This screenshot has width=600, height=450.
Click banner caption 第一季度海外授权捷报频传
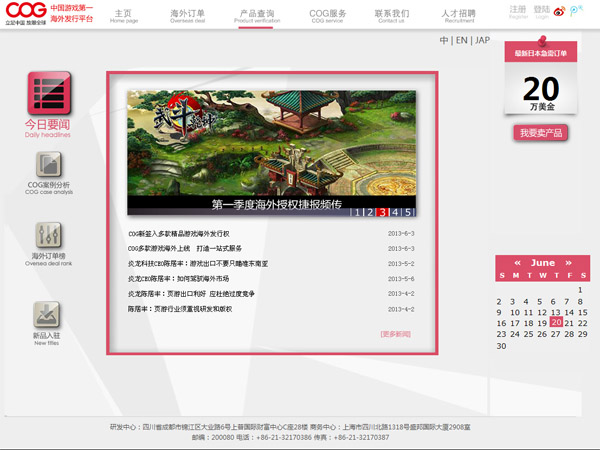point(277,204)
